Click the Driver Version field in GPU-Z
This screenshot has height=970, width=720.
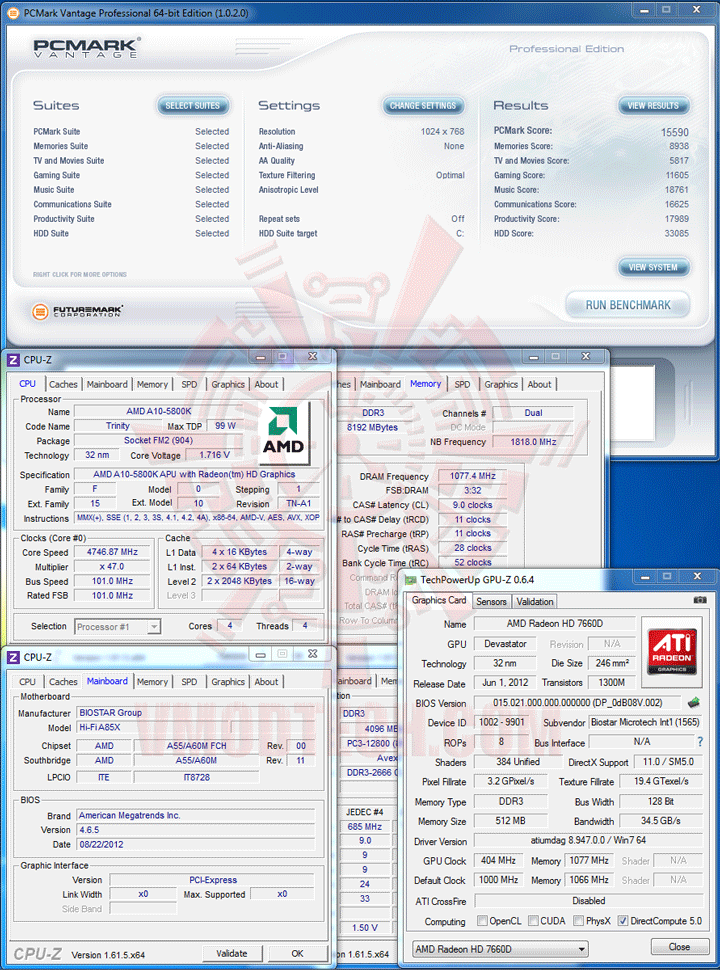point(588,840)
